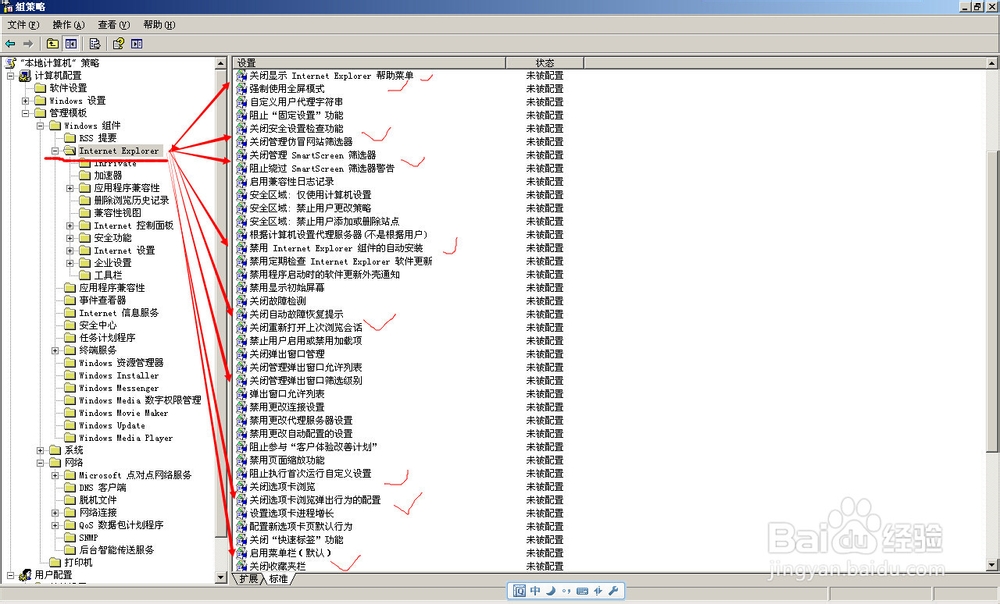Image resolution: width=1000 pixels, height=604 pixels.
Task: Select the 兼容性视图 folder
Action: [117, 212]
